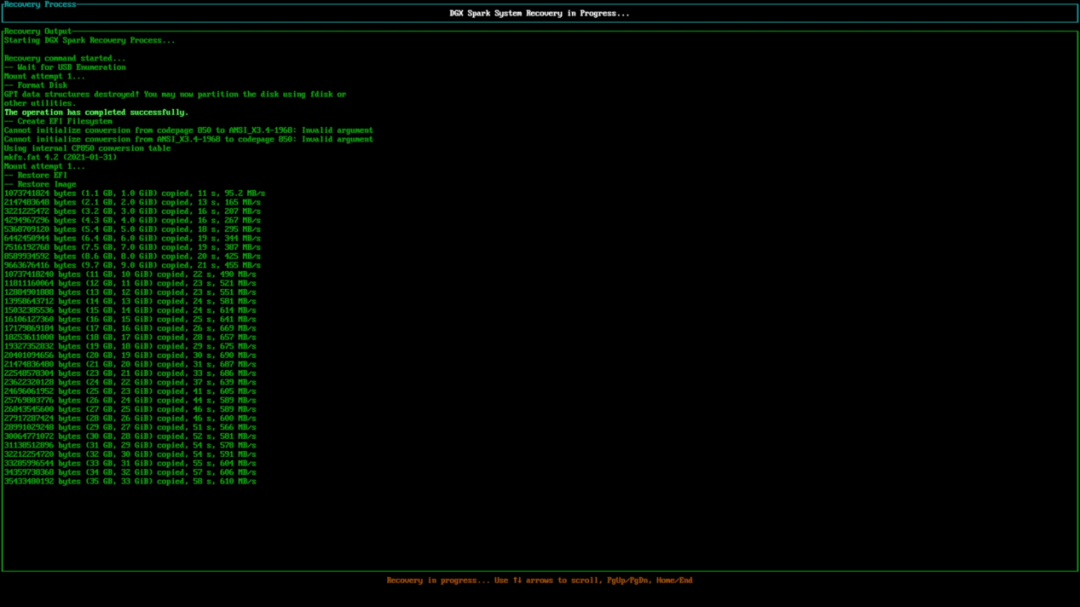1080x607 pixels.
Task: Select the "from codepage 850 to ANSI_X3.4-1968" error line
Action: [x=189, y=130]
